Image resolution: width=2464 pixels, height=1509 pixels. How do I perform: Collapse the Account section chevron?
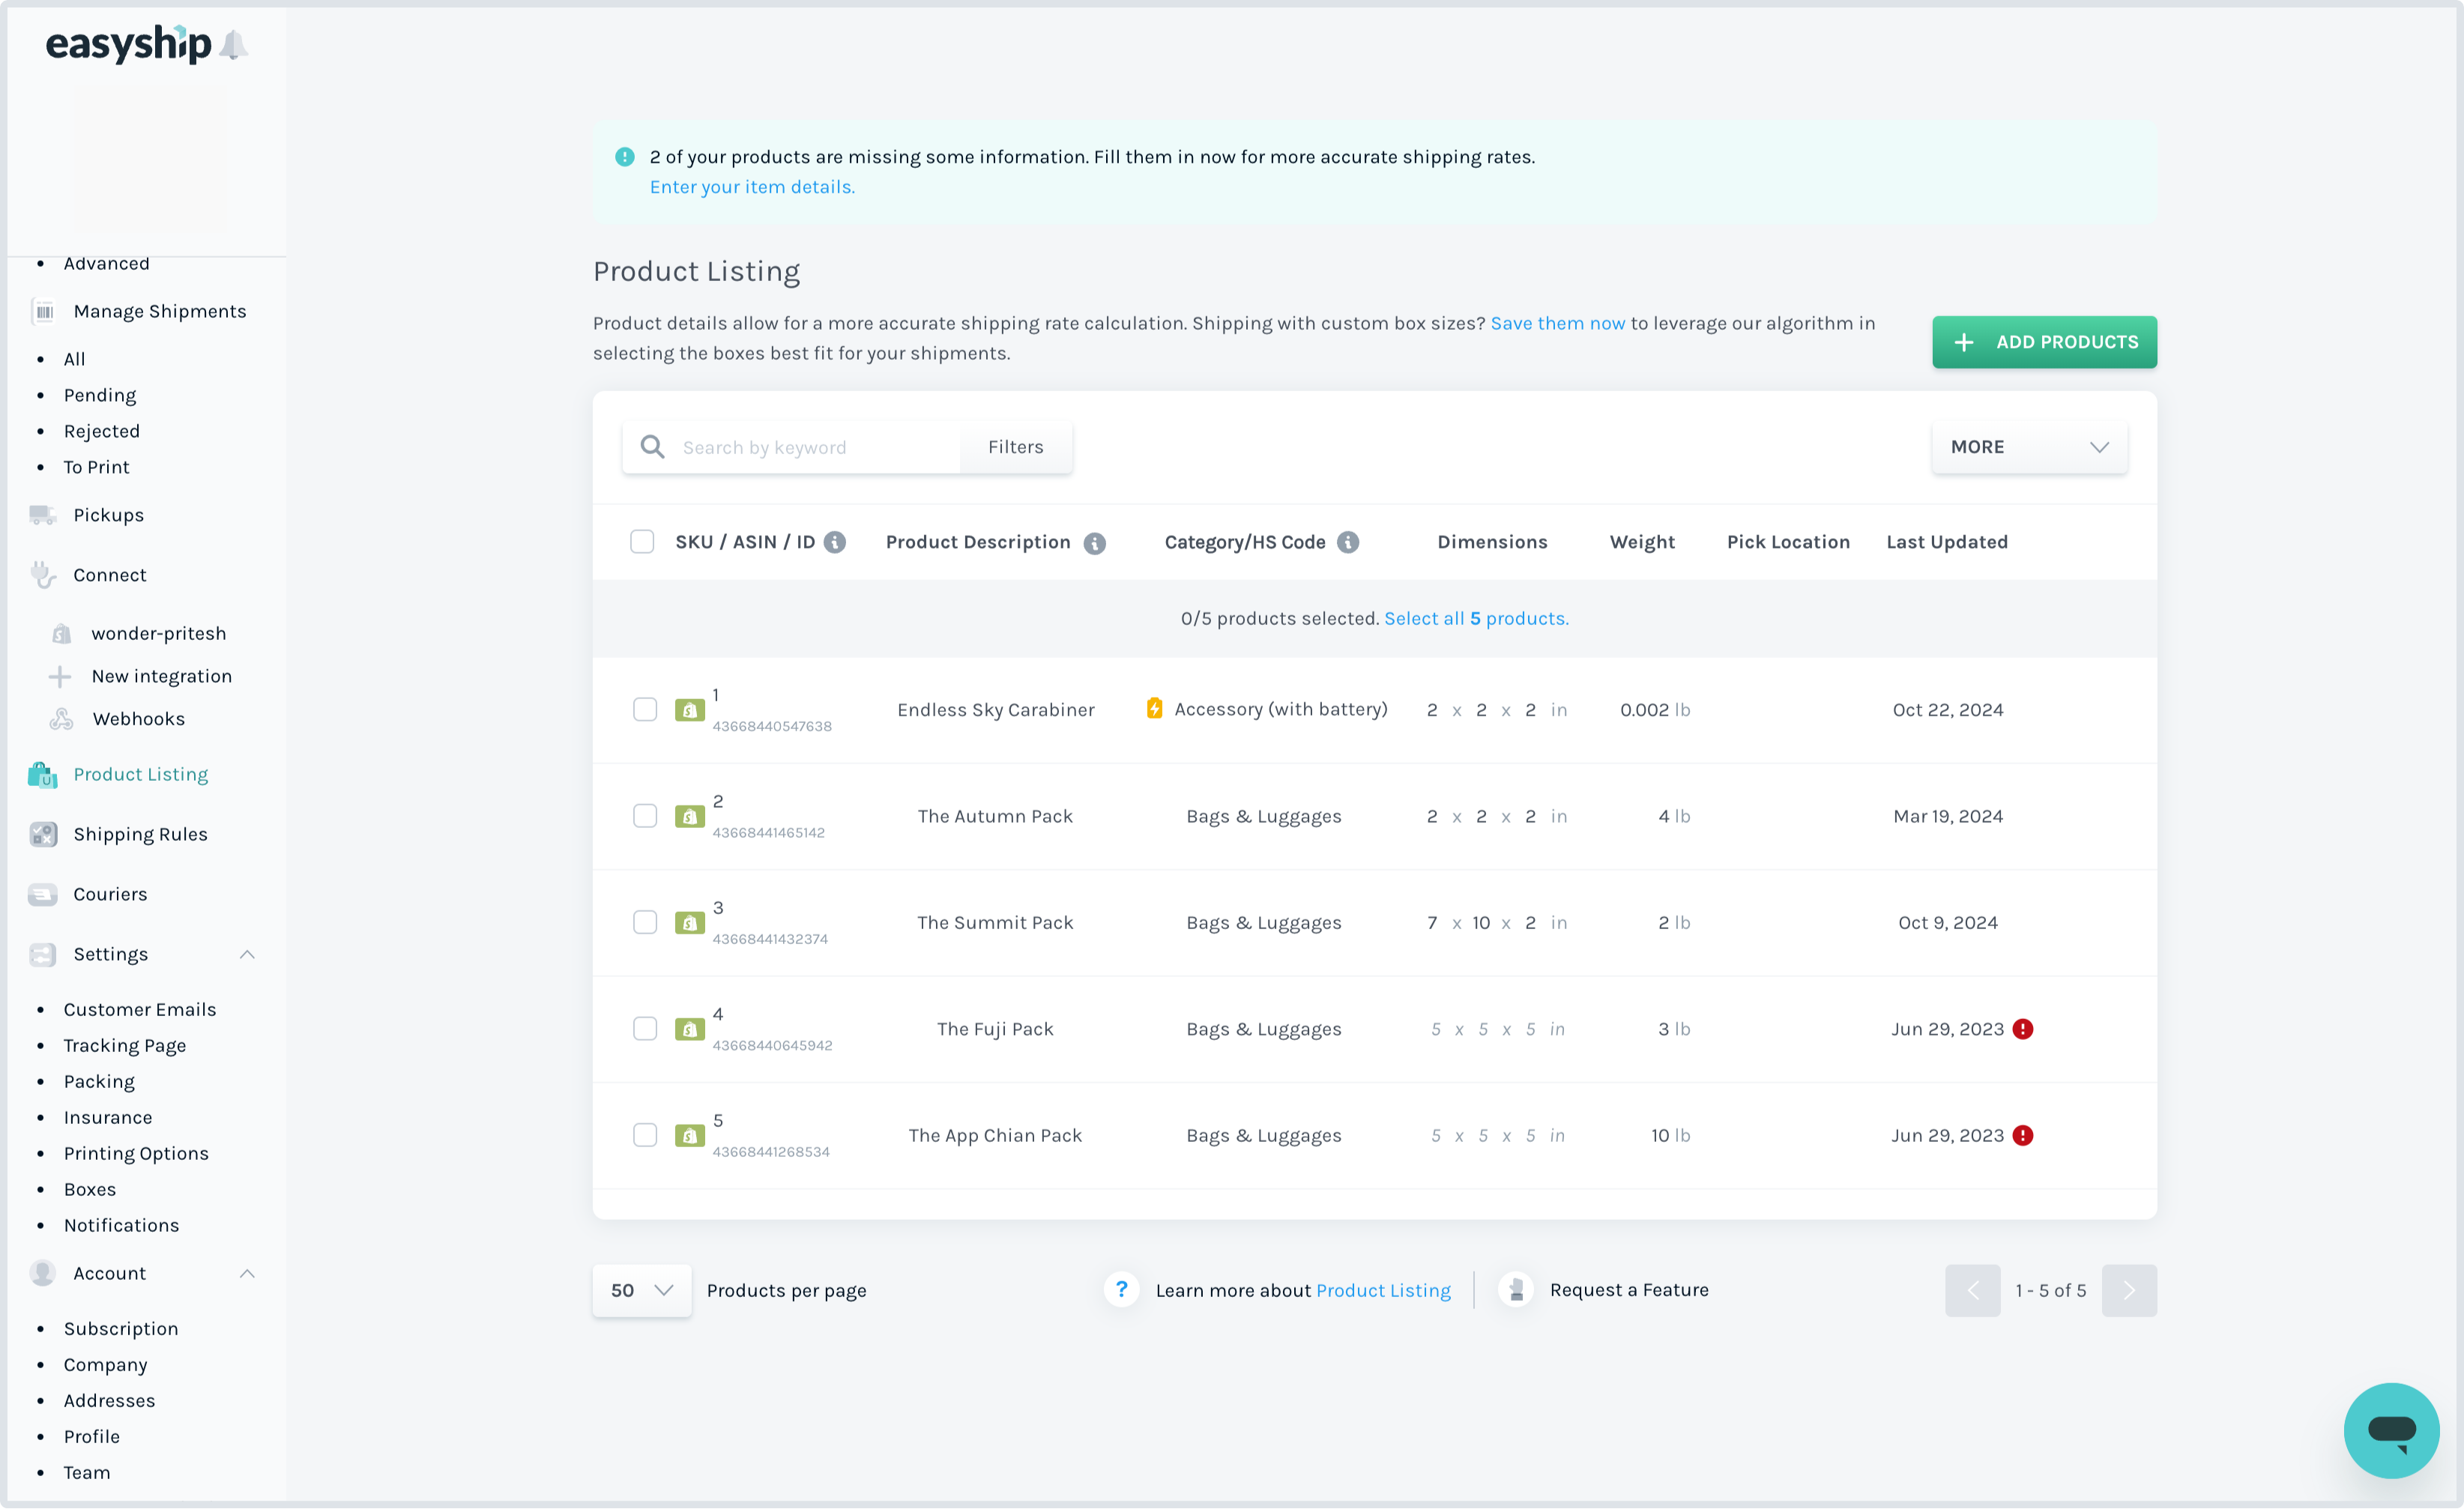point(247,1274)
